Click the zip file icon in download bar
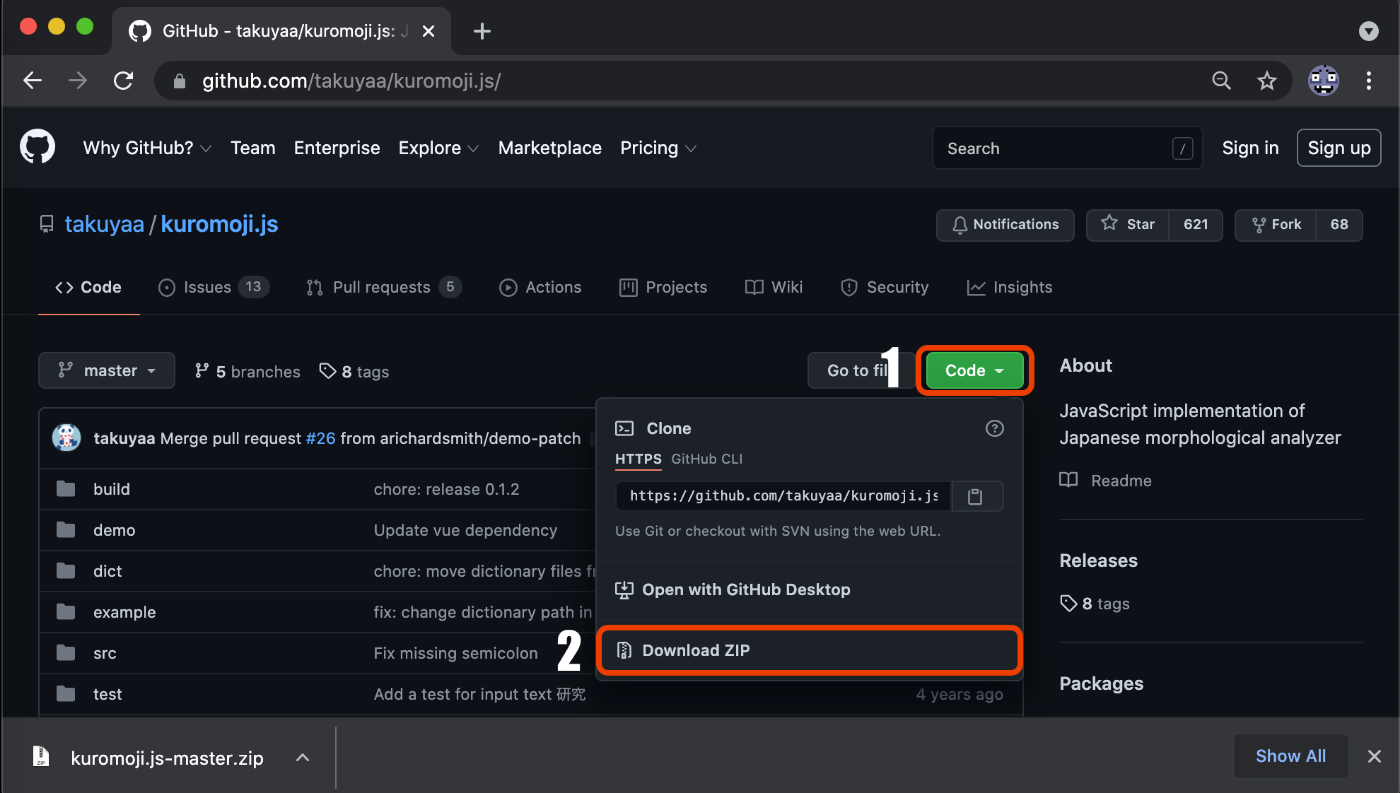The image size is (1400, 793). click(41, 757)
